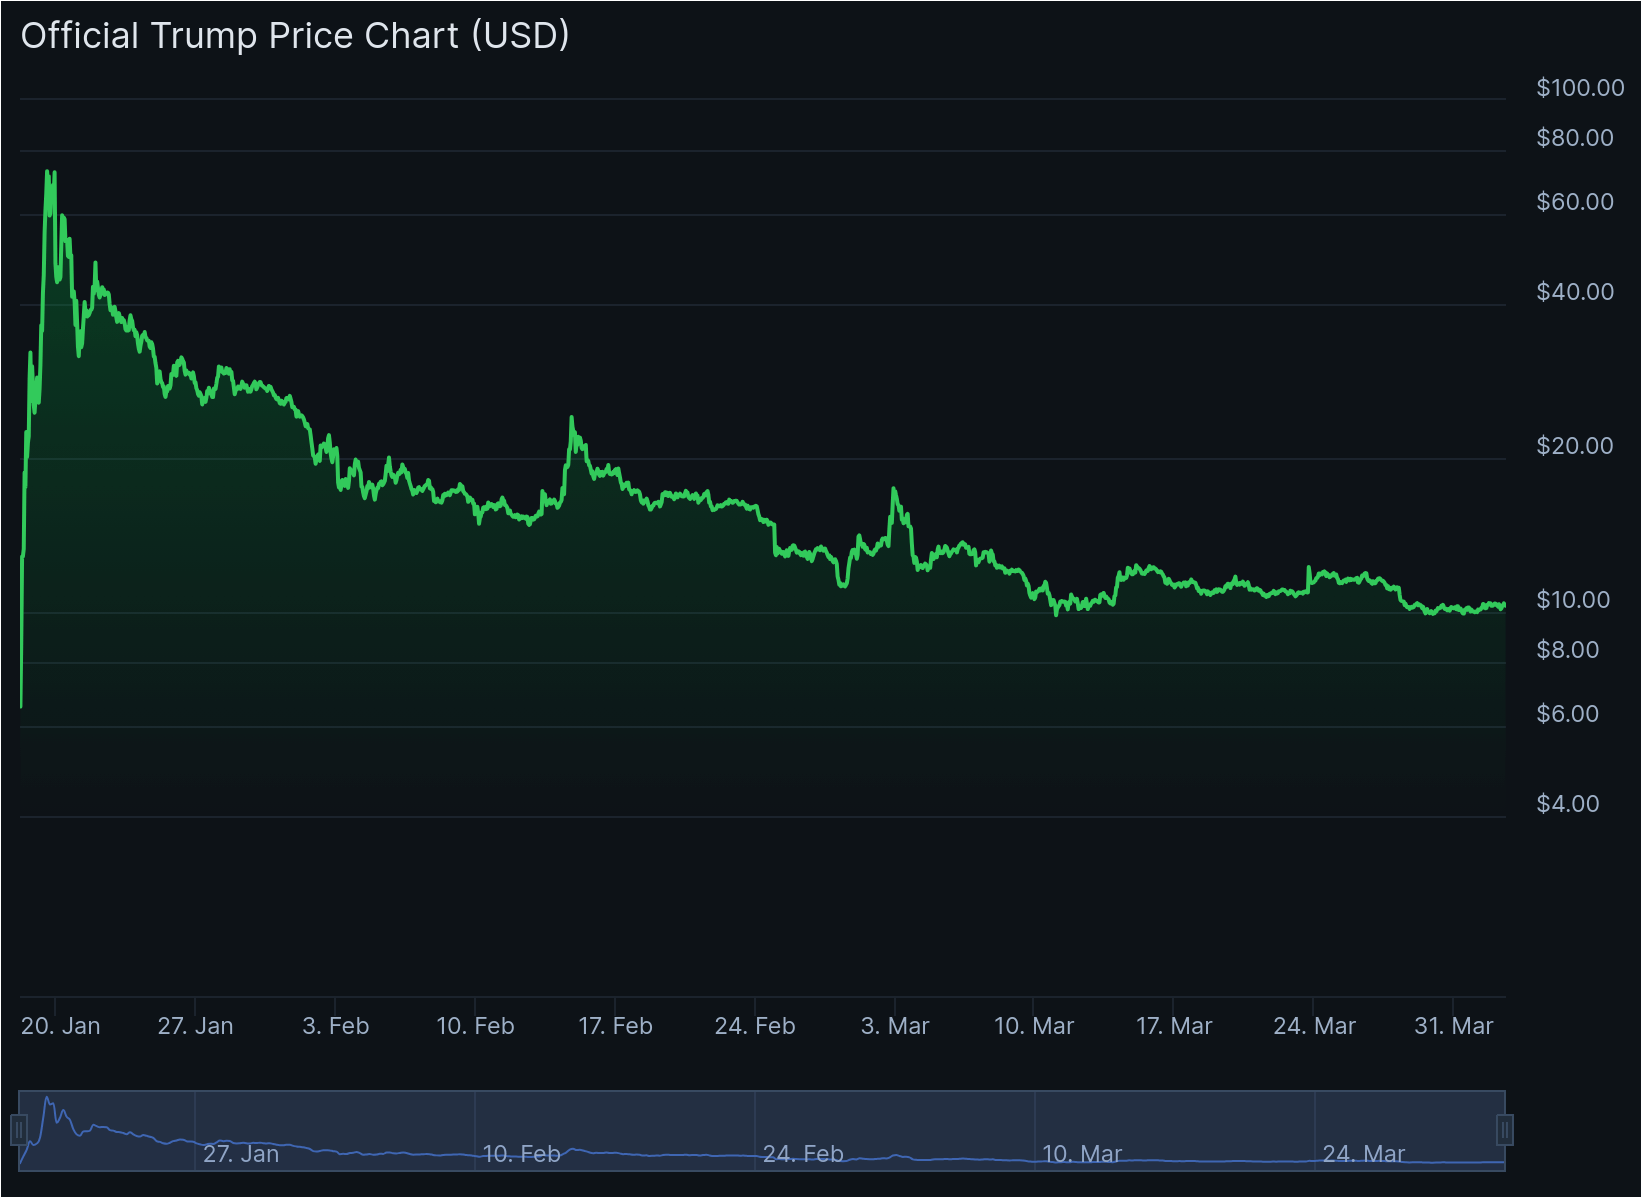This screenshot has width=1644, height=1200.
Task: Click the 27. Jan label inside the navigator
Action: (241, 1154)
